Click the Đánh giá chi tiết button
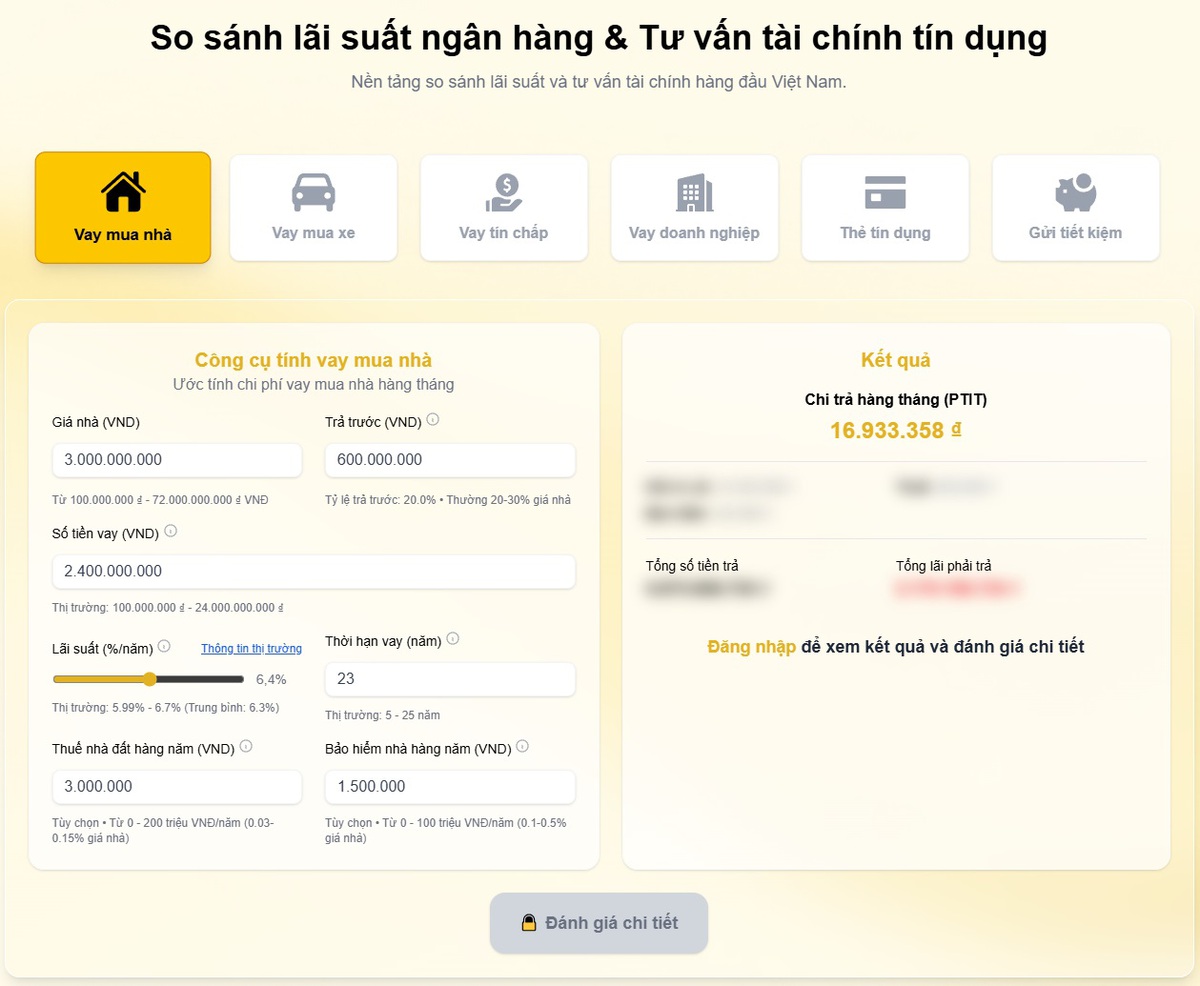Image resolution: width=1200 pixels, height=986 pixels. click(599, 923)
